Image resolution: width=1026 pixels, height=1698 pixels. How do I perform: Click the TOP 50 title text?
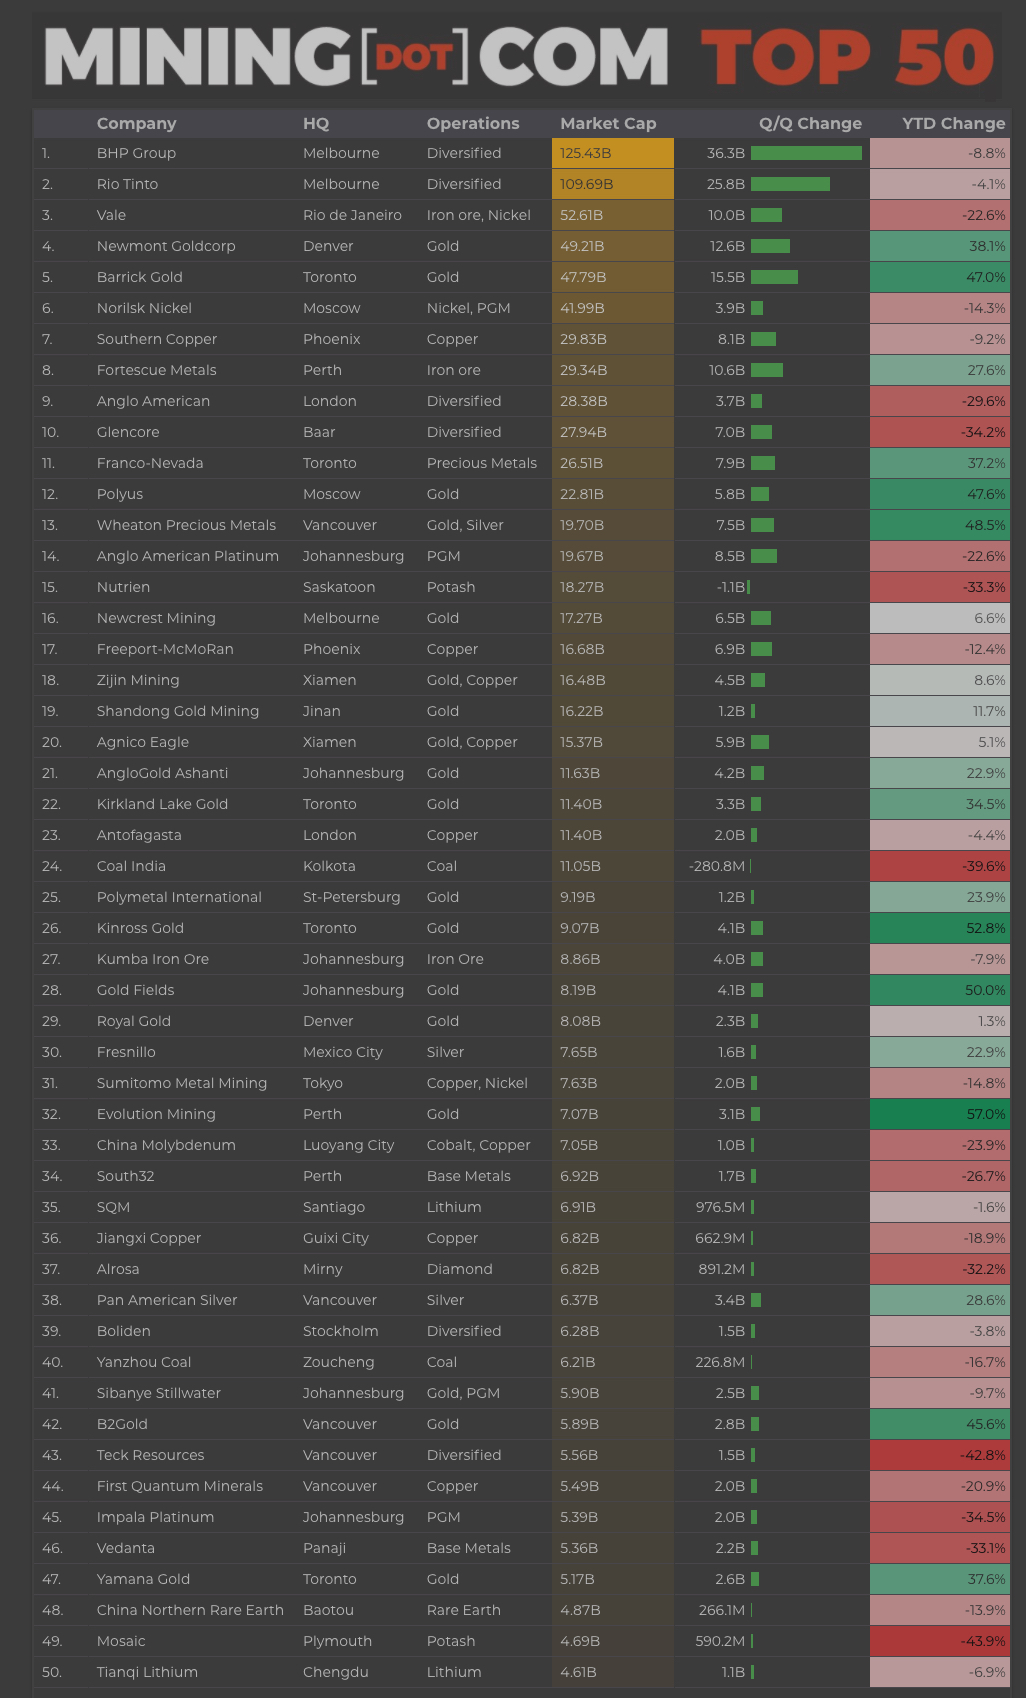pyautogui.click(x=846, y=57)
